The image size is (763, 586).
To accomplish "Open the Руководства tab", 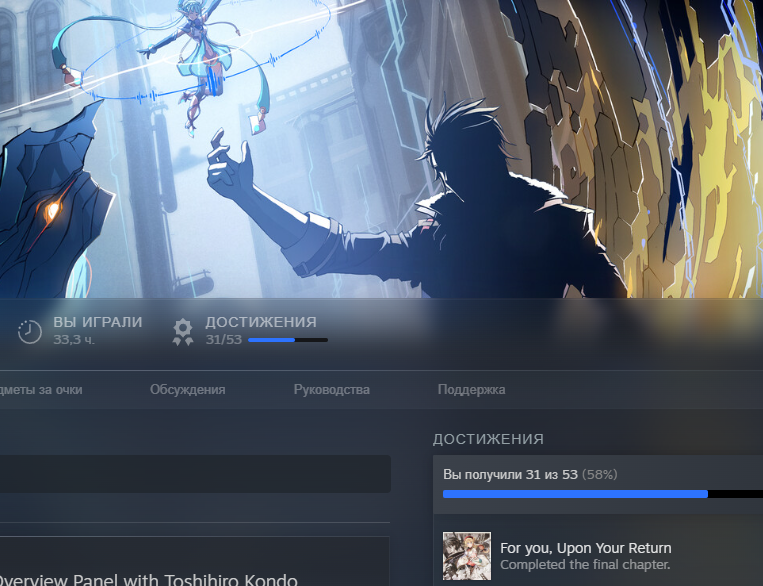I will point(331,389).
